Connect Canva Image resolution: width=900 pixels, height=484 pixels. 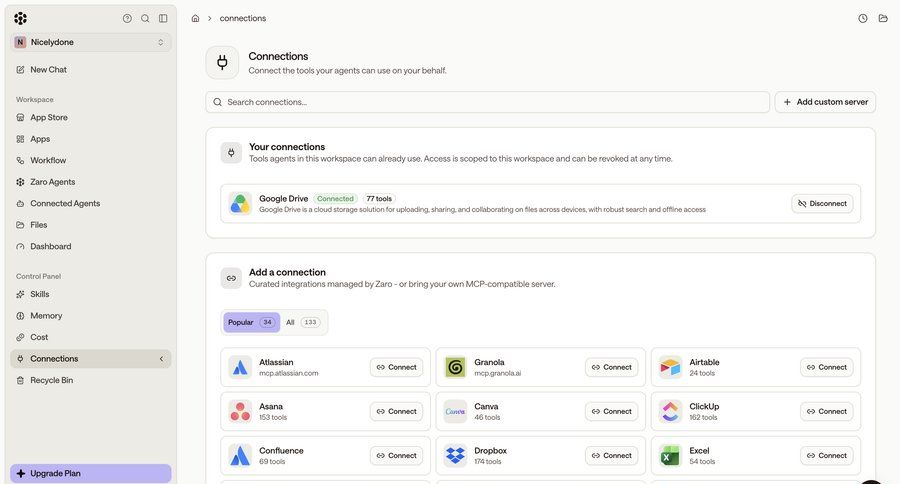[611, 411]
